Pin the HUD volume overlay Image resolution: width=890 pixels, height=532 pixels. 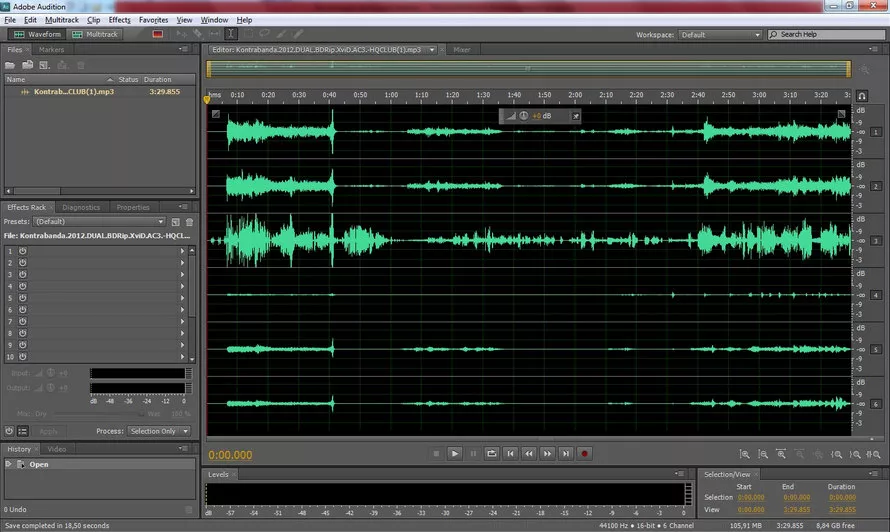click(x=576, y=116)
